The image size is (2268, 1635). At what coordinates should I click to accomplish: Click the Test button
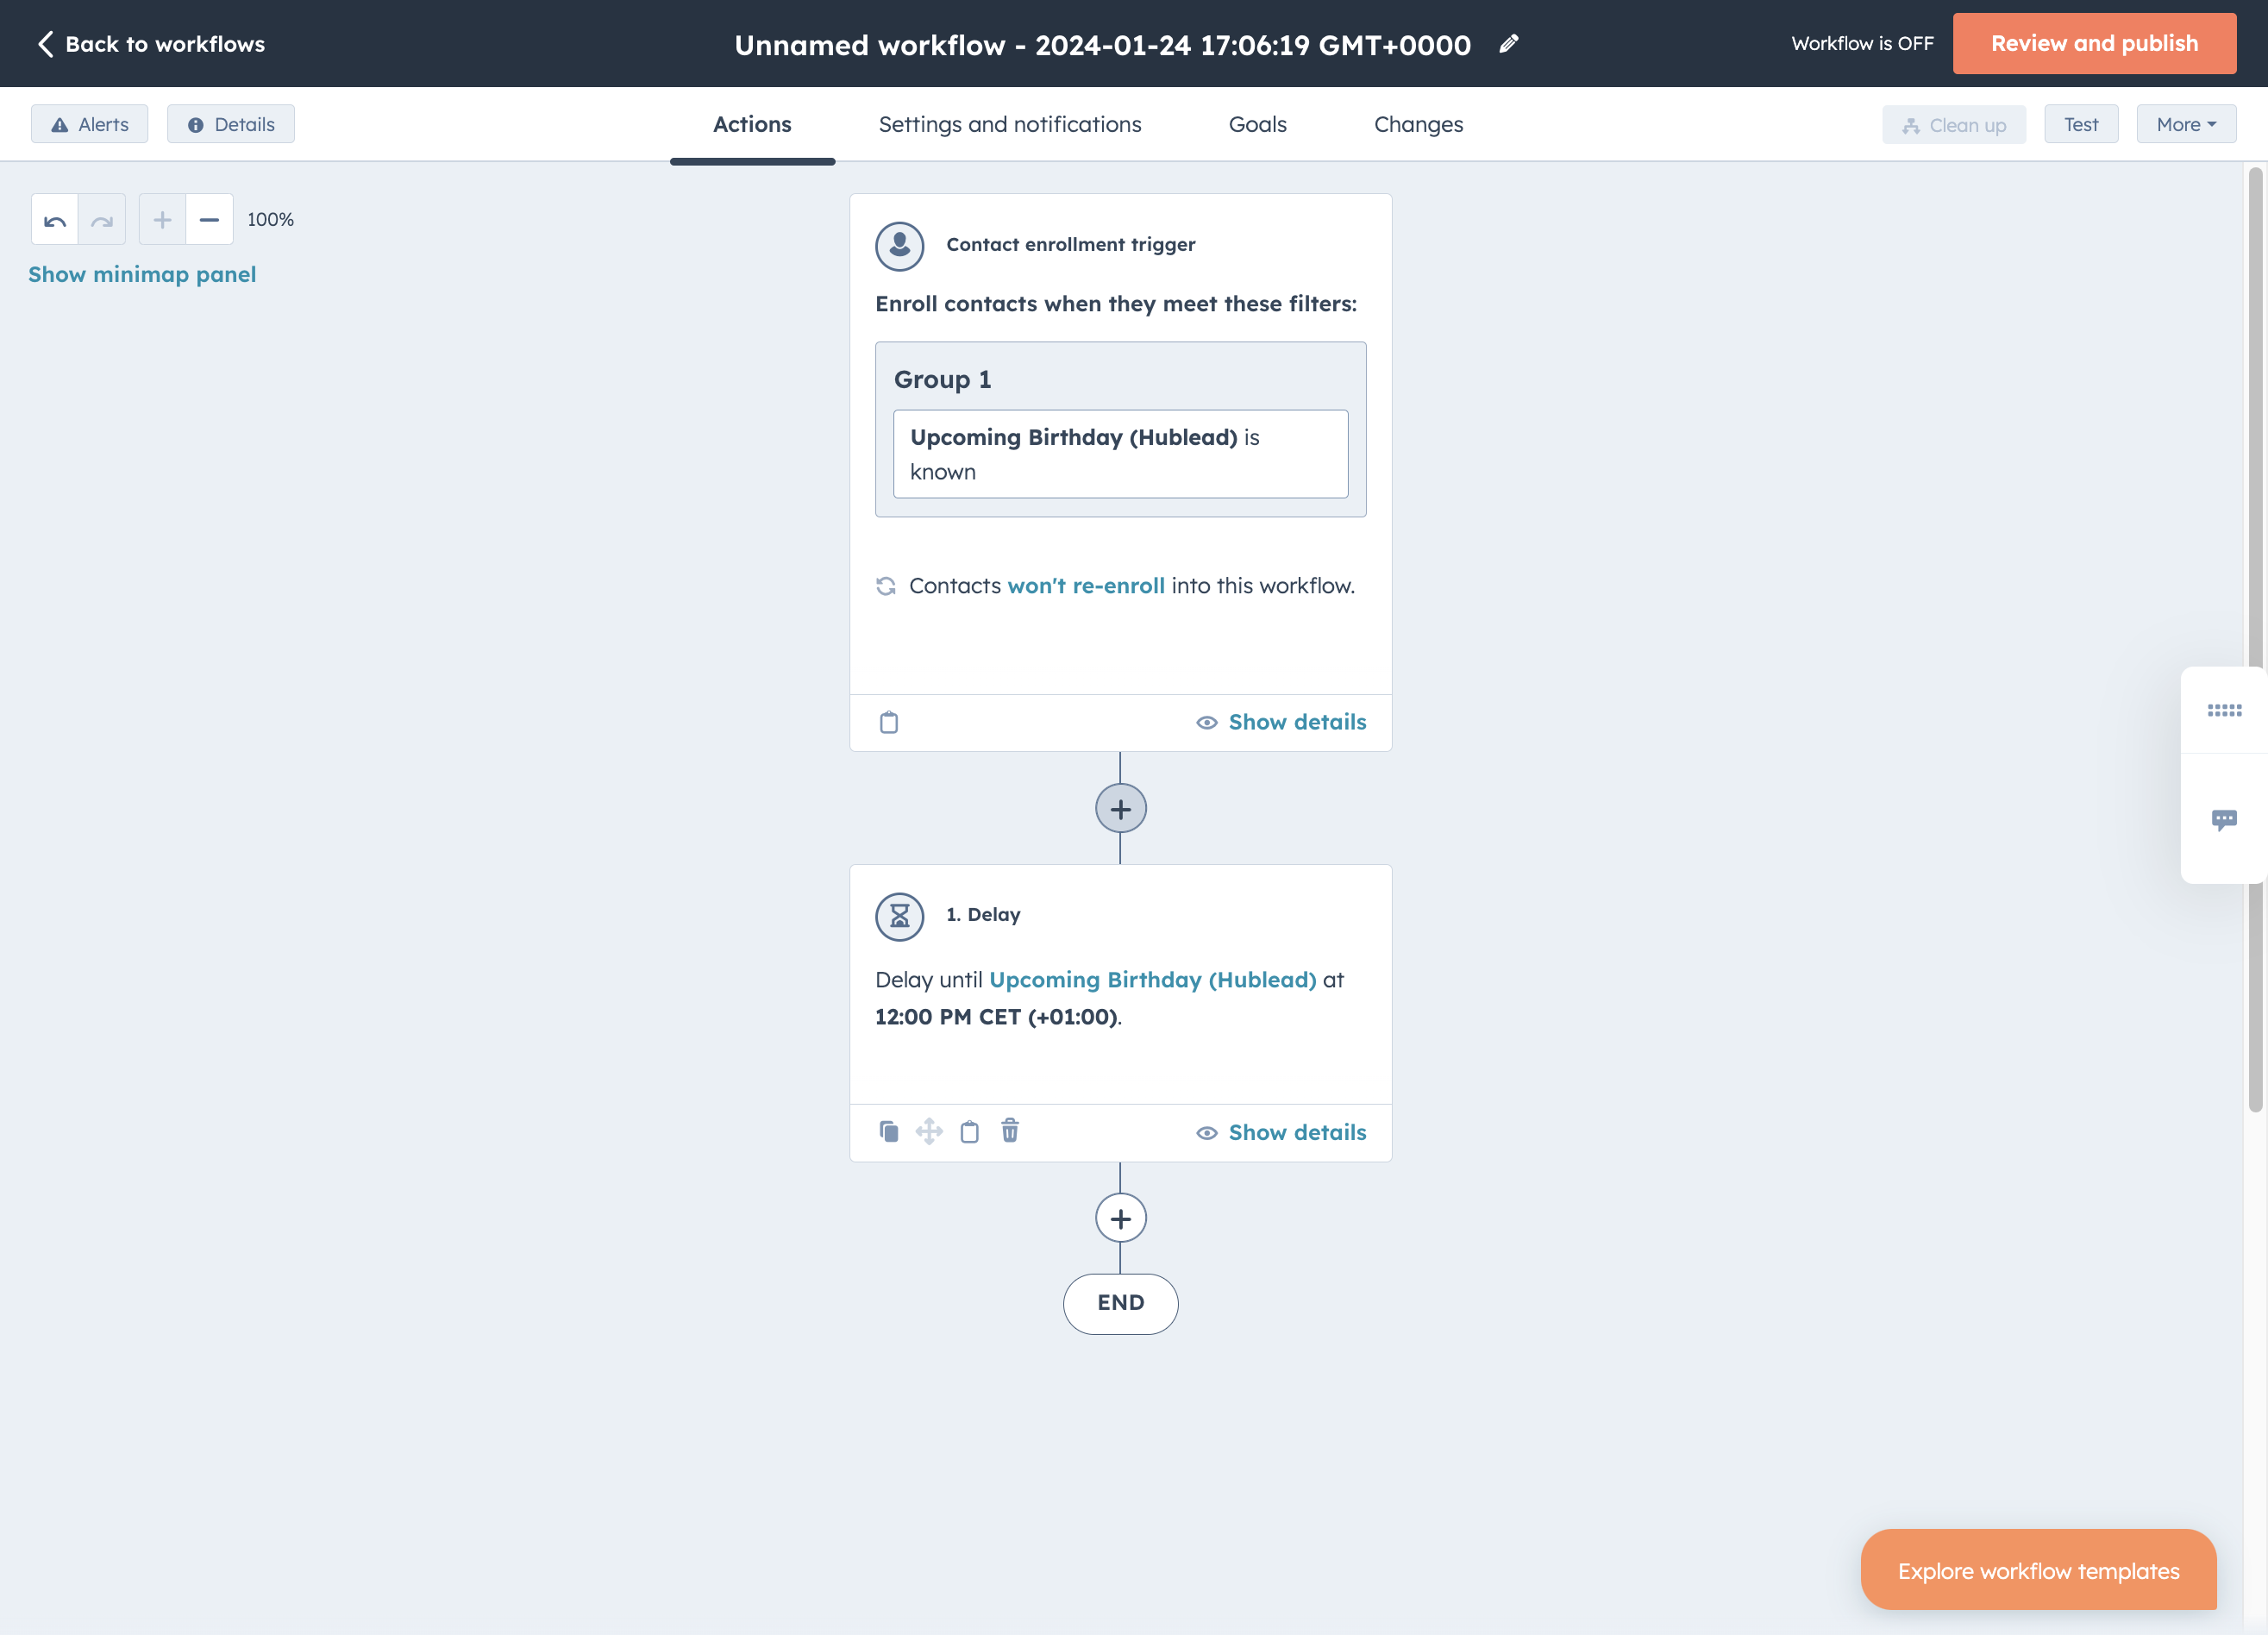click(x=2081, y=124)
